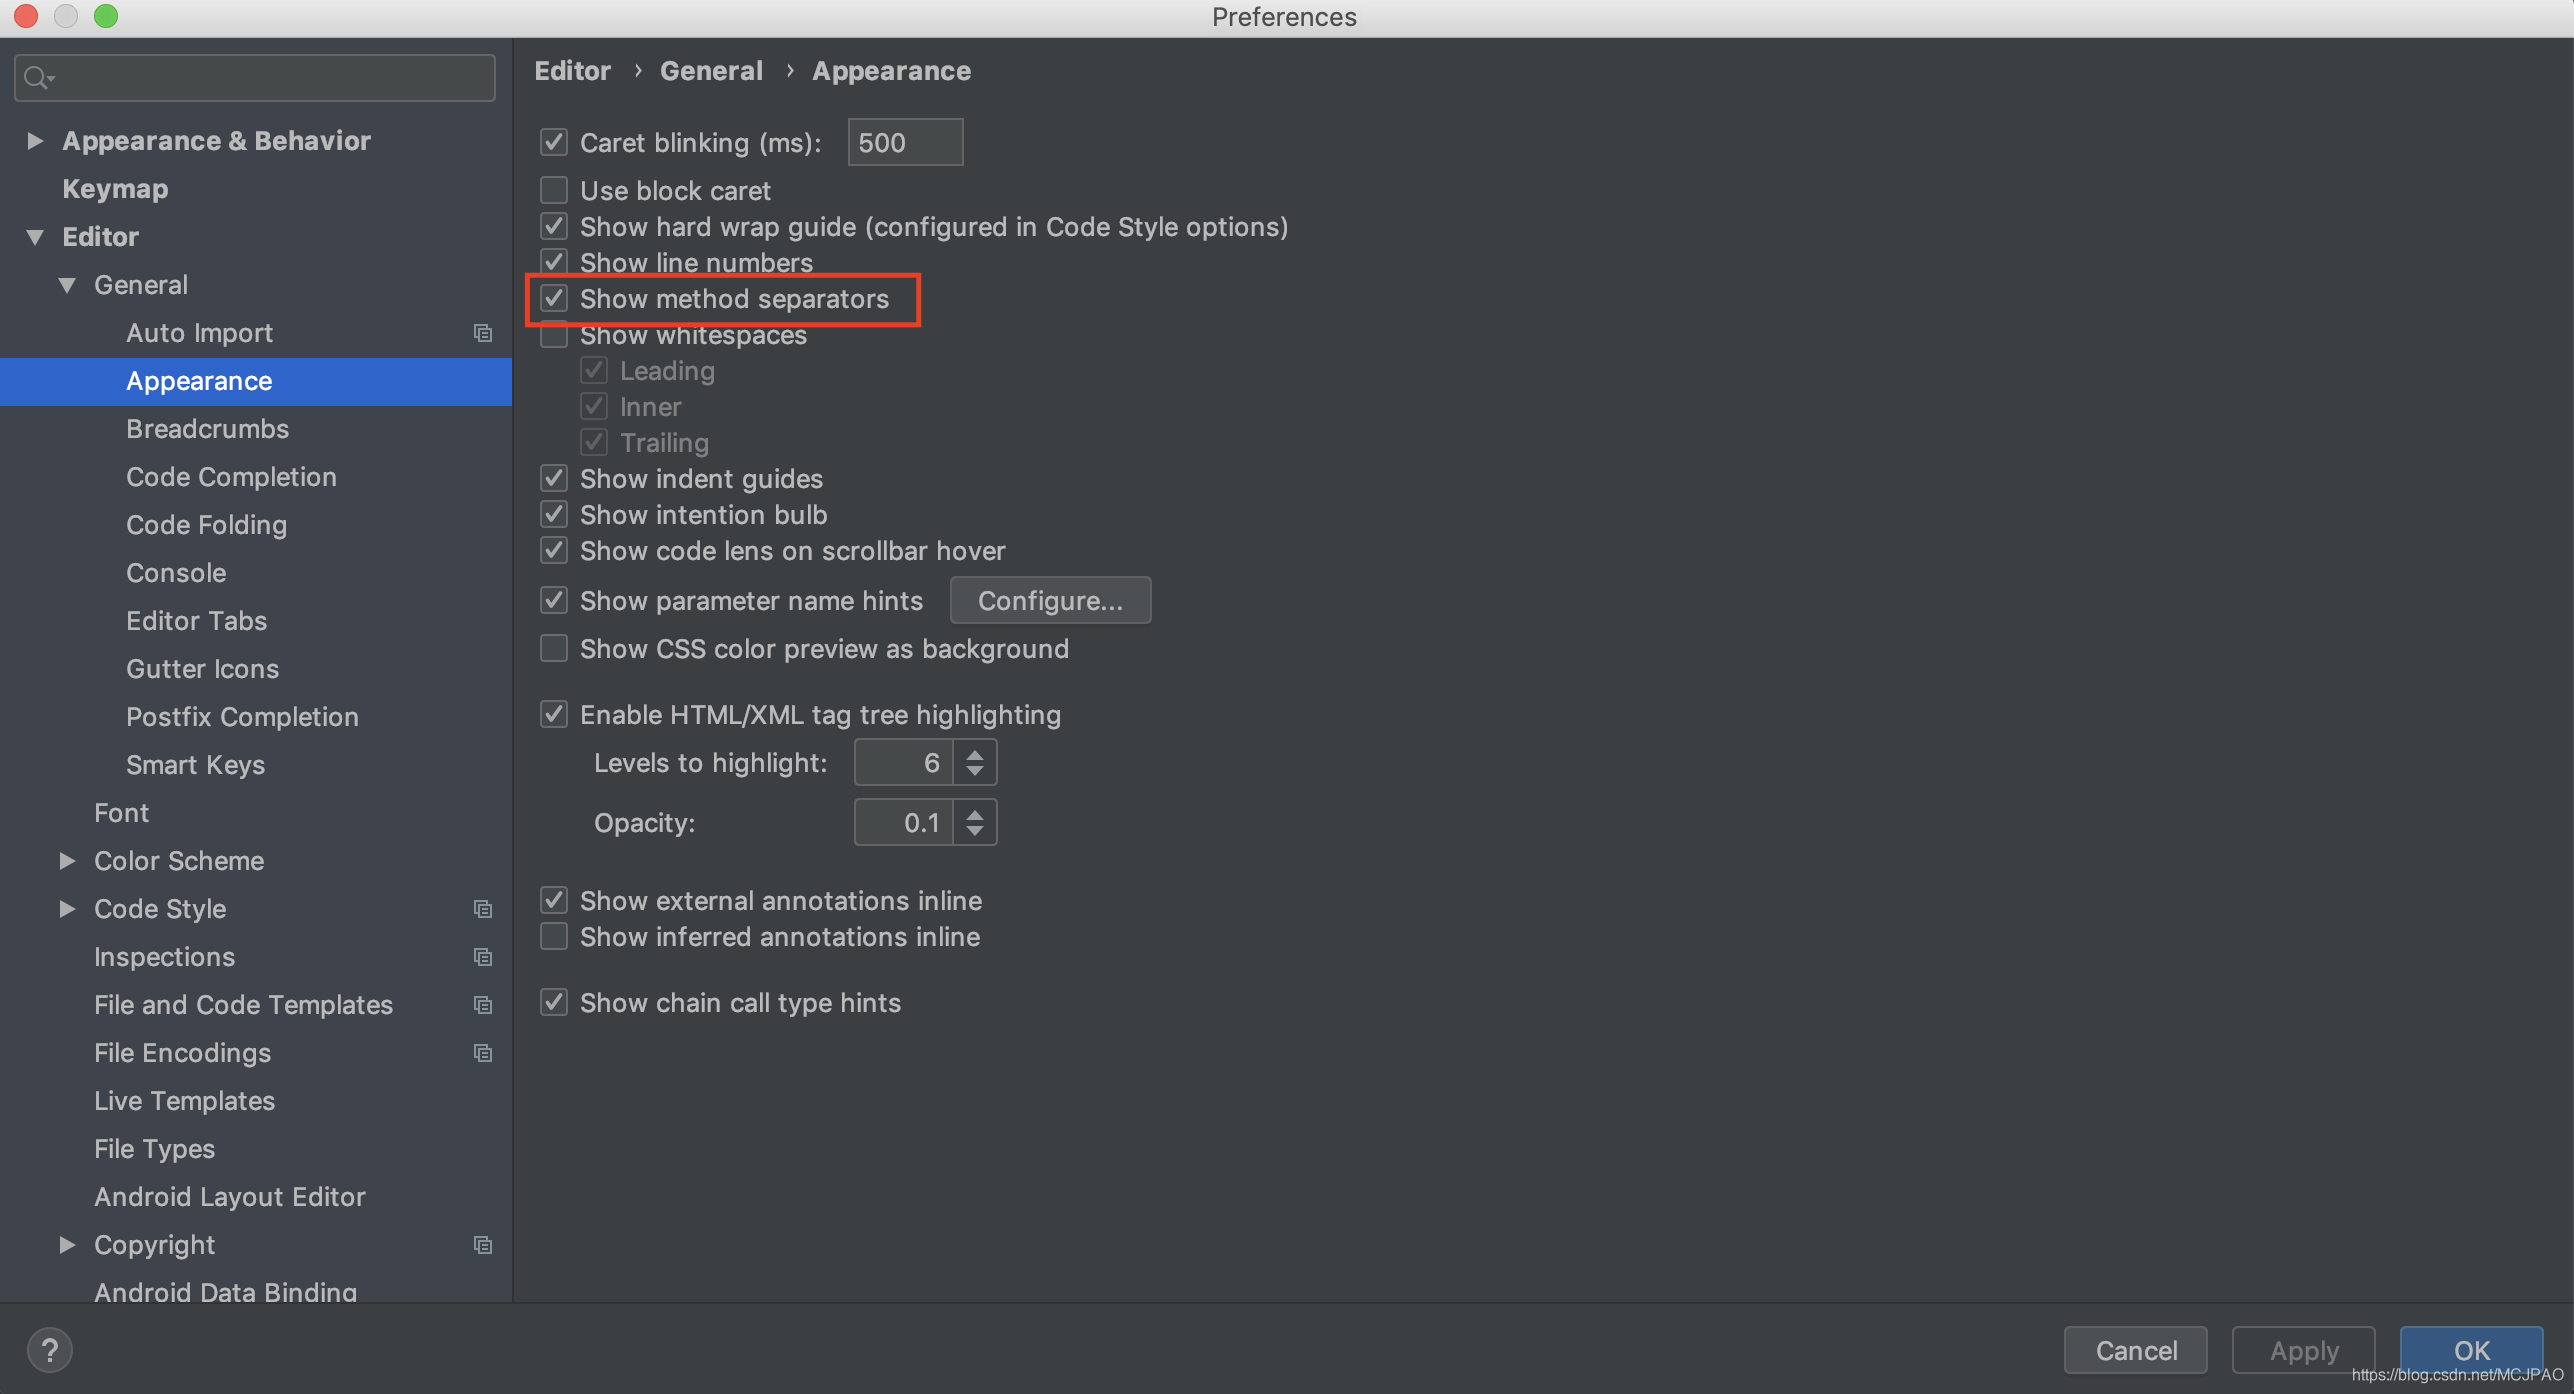Click the Configure button for parameter hints
Image resolution: width=2574 pixels, height=1394 pixels.
pos(1048,599)
